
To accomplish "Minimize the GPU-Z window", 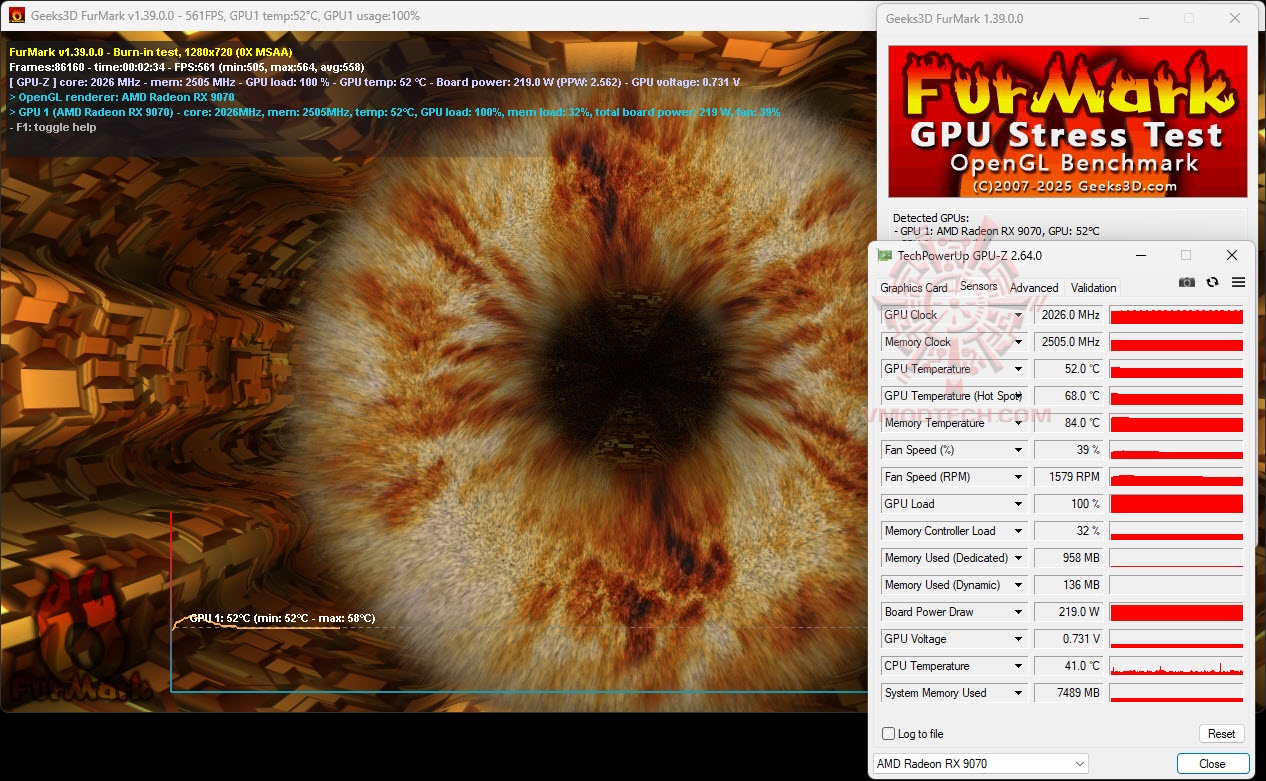I will click(x=1140, y=255).
